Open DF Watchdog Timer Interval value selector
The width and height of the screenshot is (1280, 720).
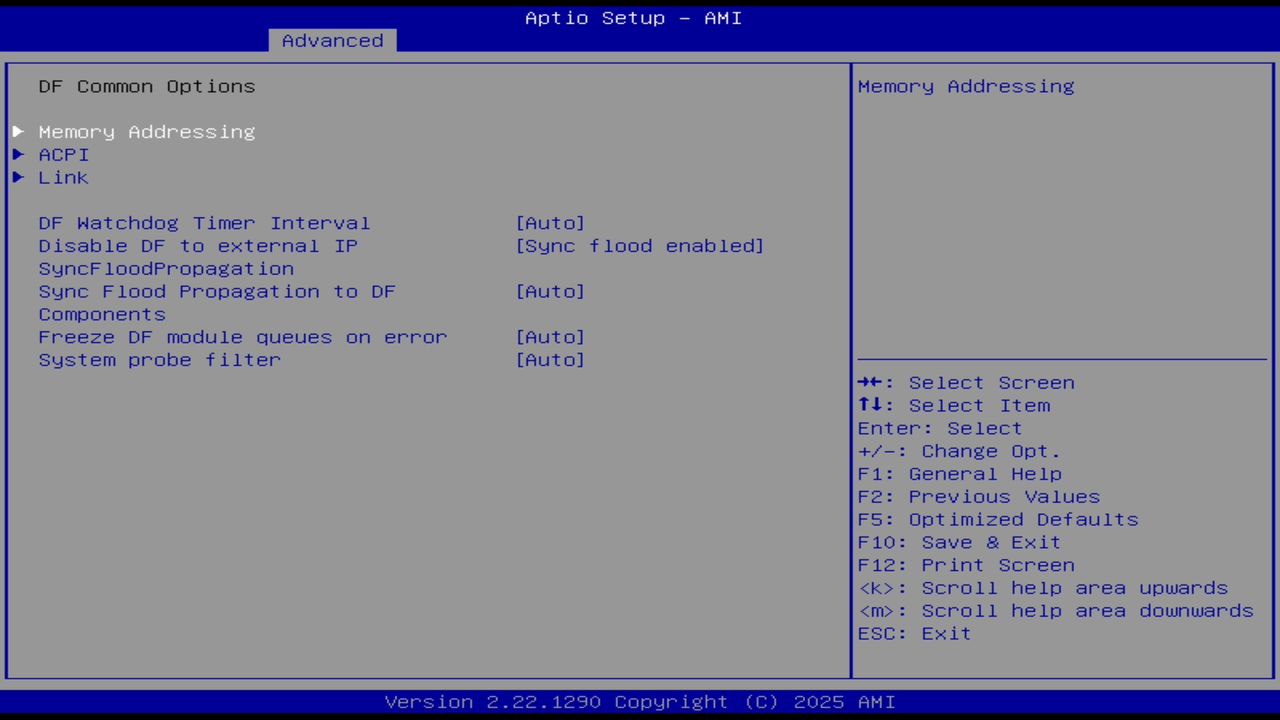(x=550, y=222)
